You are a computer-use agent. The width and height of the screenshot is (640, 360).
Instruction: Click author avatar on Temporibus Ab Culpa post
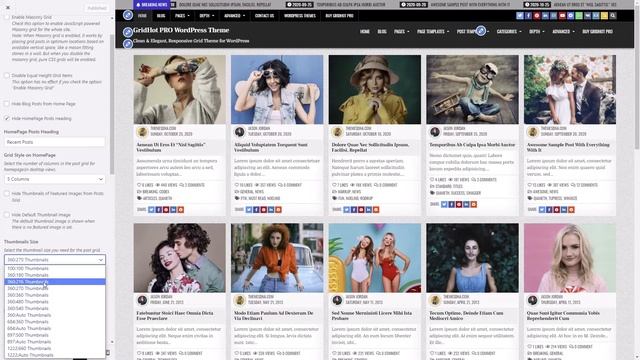tap(435, 132)
